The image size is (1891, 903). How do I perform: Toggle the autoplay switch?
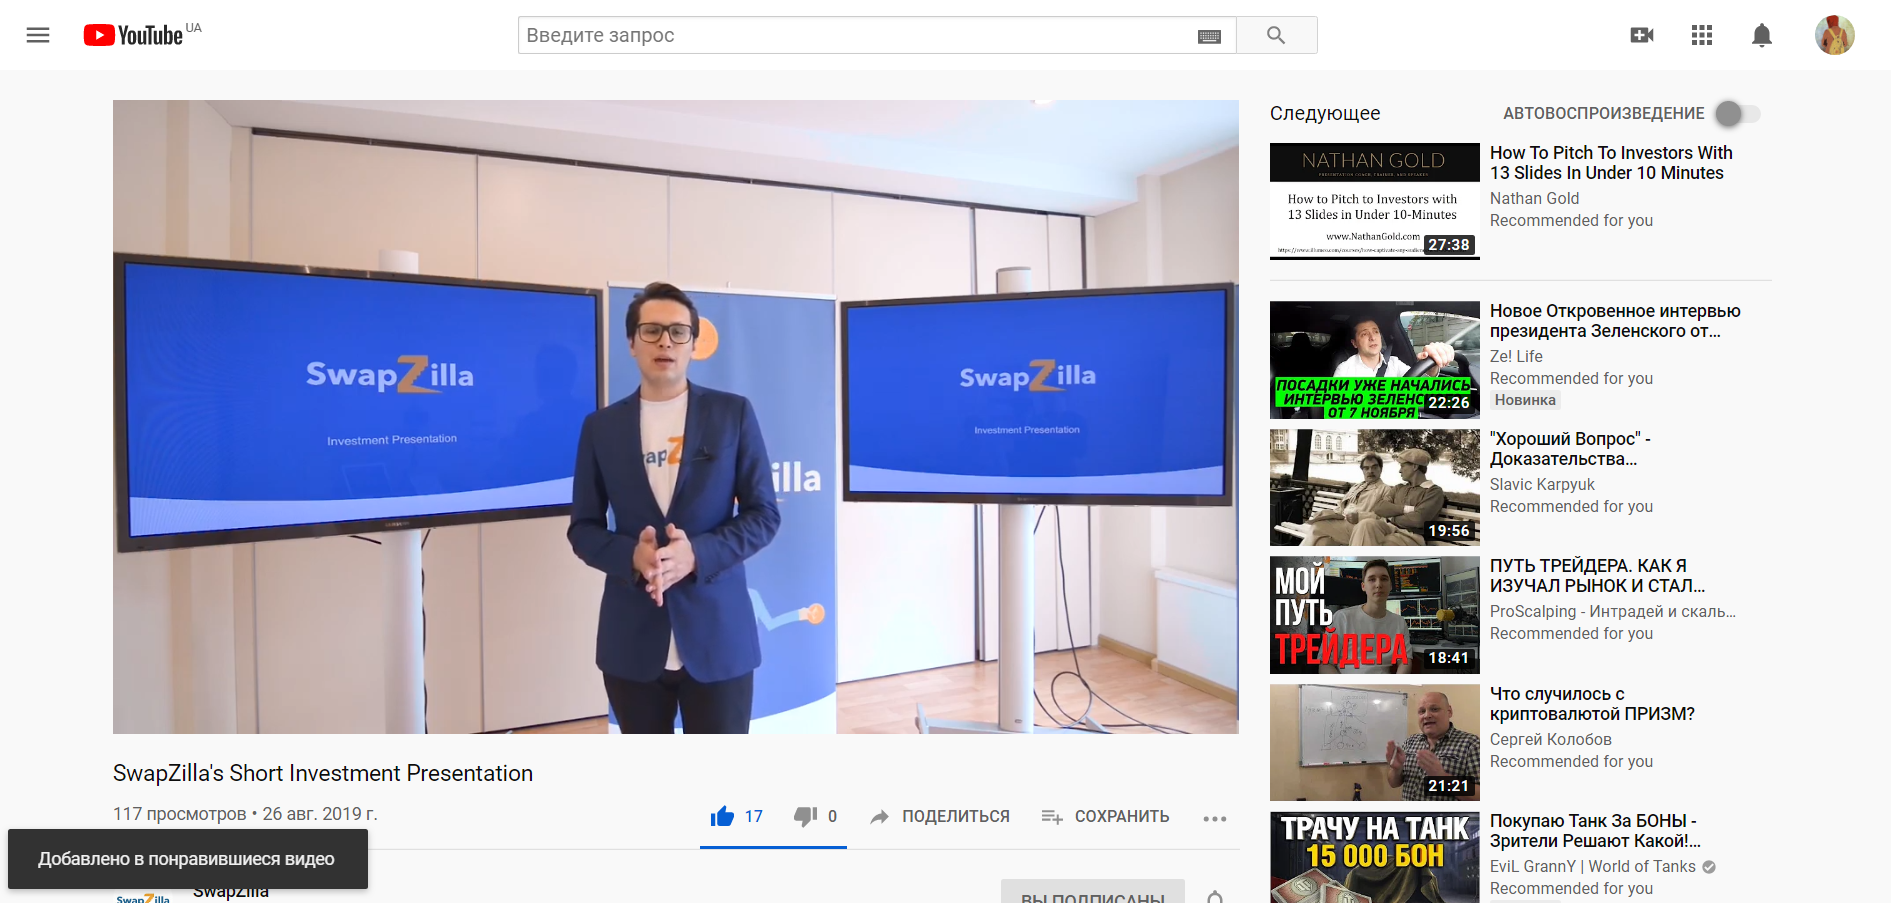pos(1738,114)
